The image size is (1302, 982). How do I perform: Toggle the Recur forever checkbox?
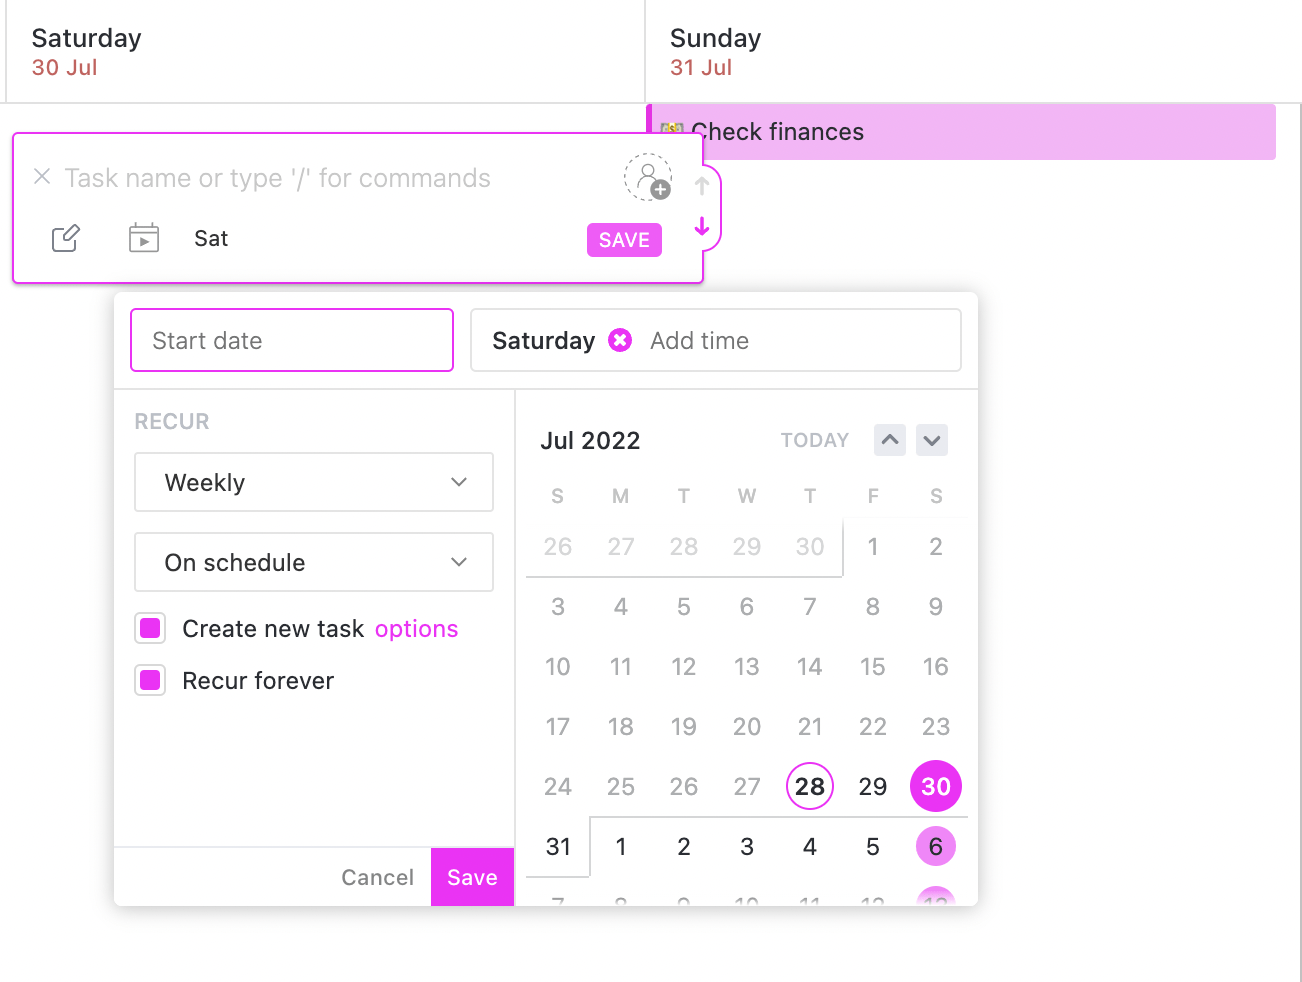tap(150, 680)
